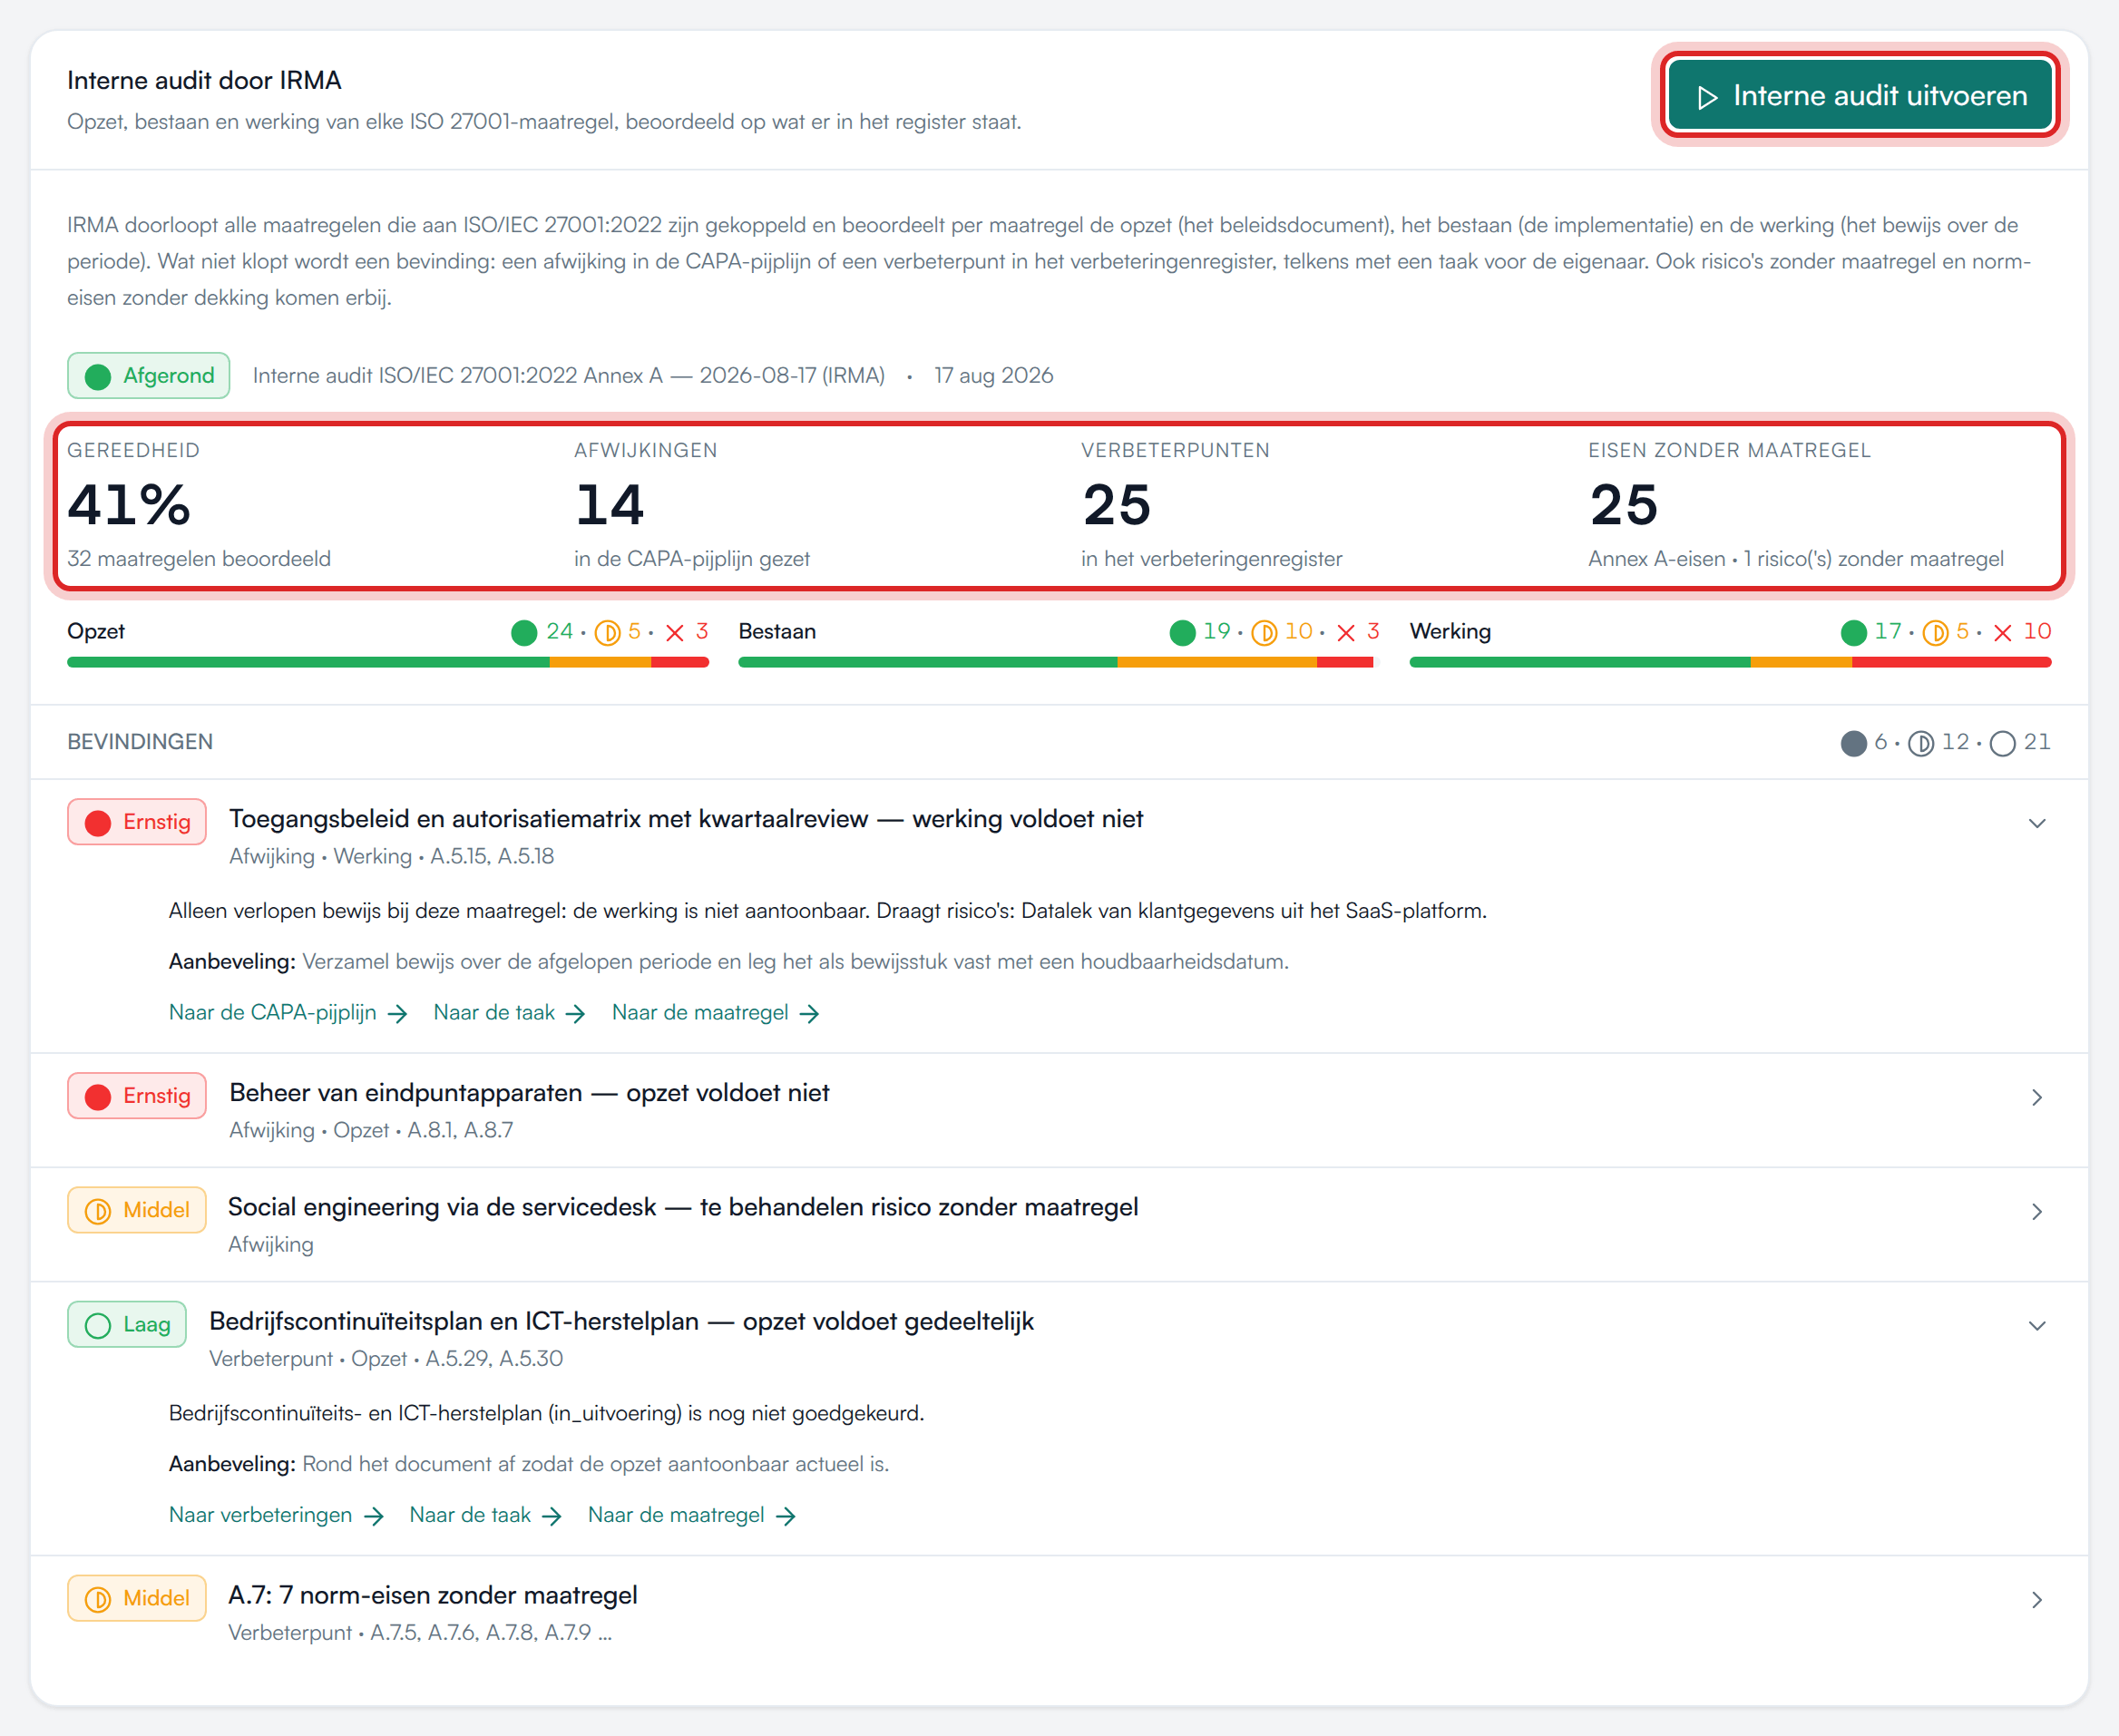Screen dimensions: 2119x1736
Task: Expand the Beheer van eindpuntapparaten finding
Action: click(x=2036, y=1098)
